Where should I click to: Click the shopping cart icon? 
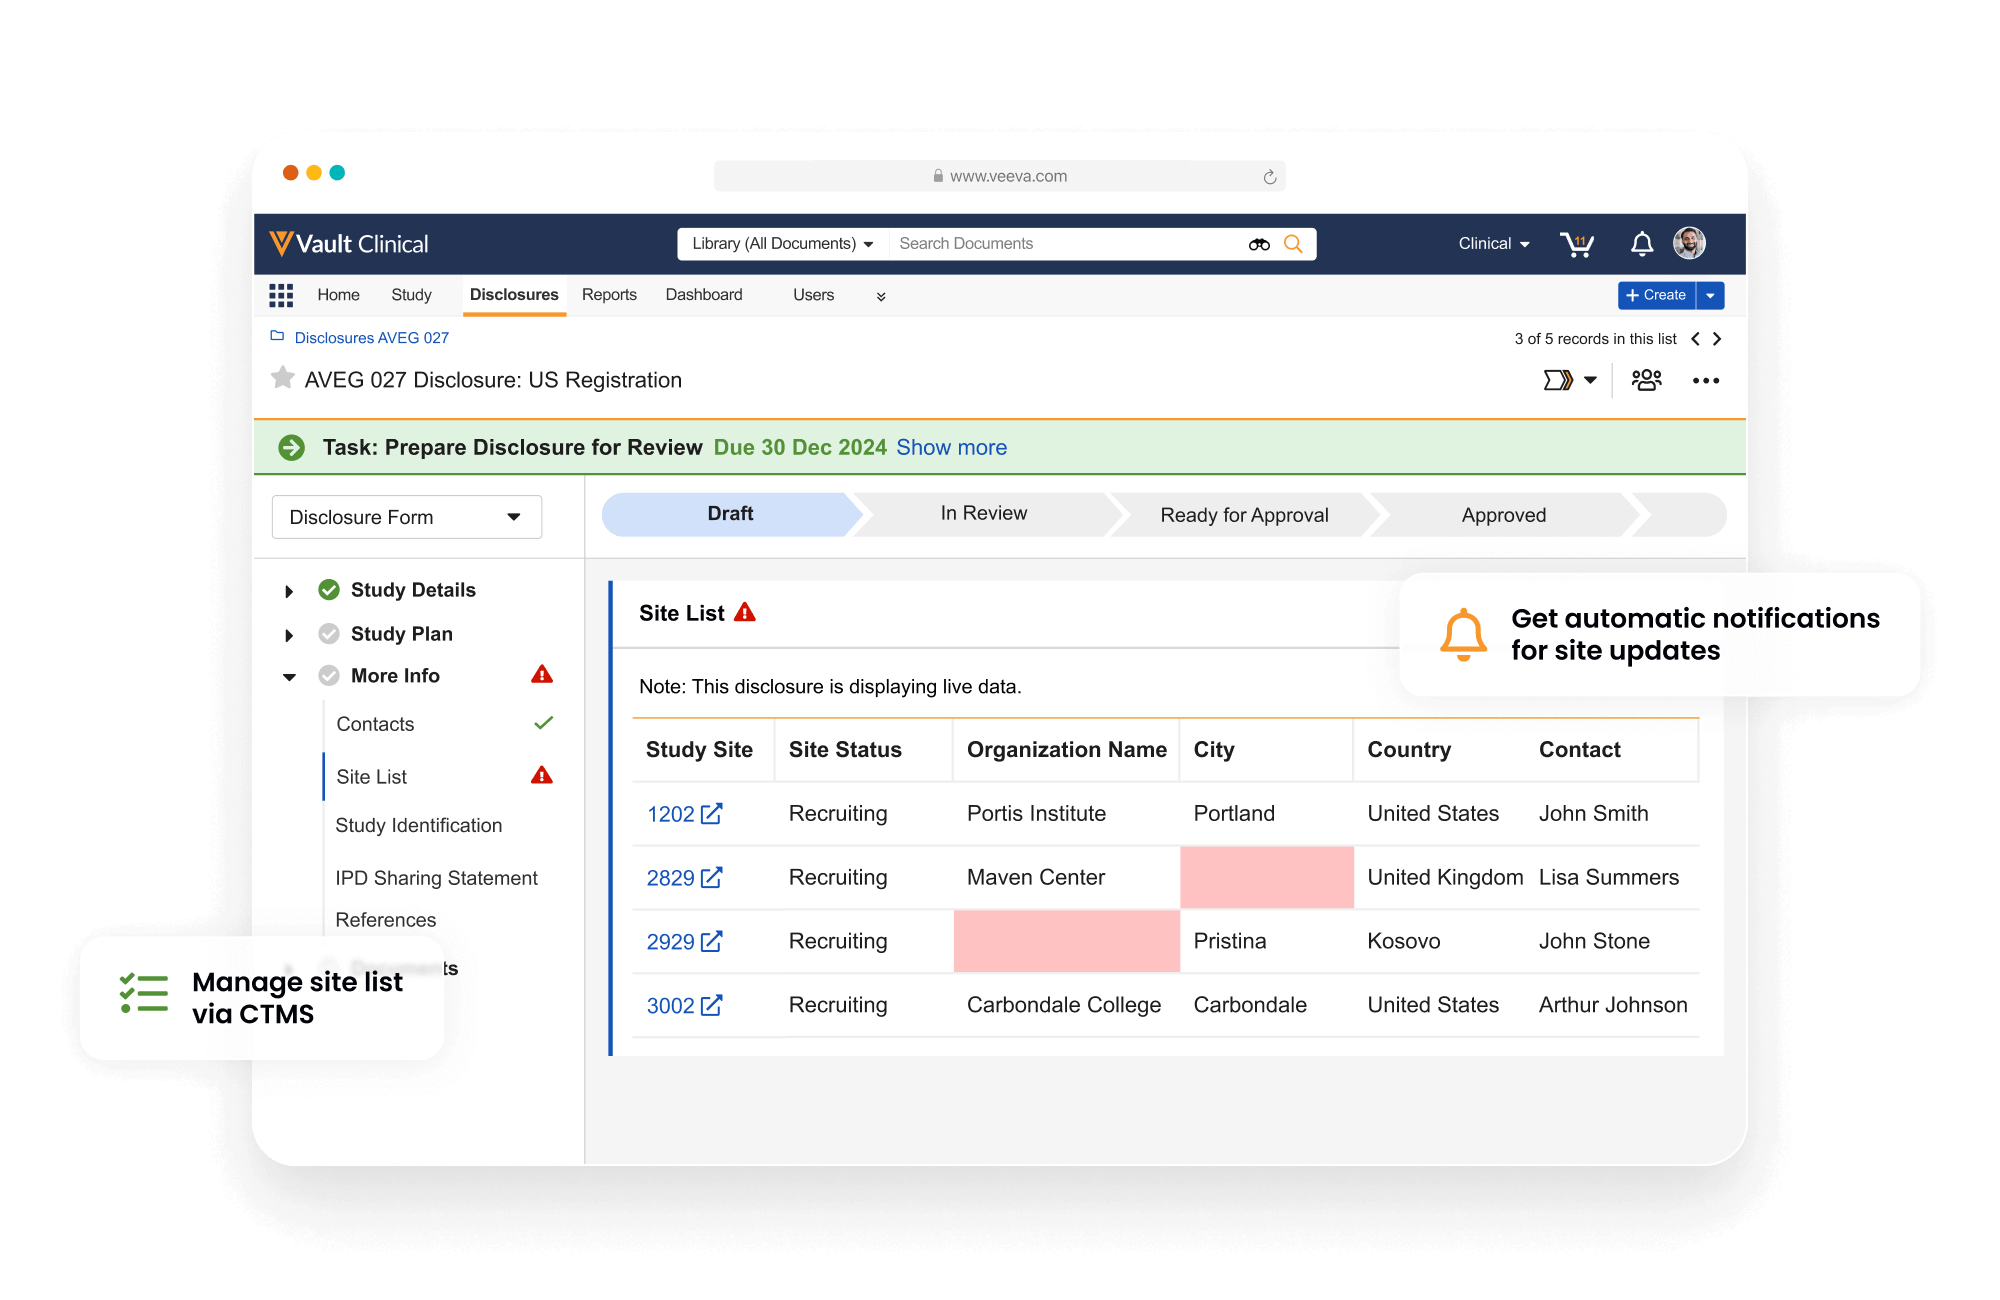point(1577,244)
